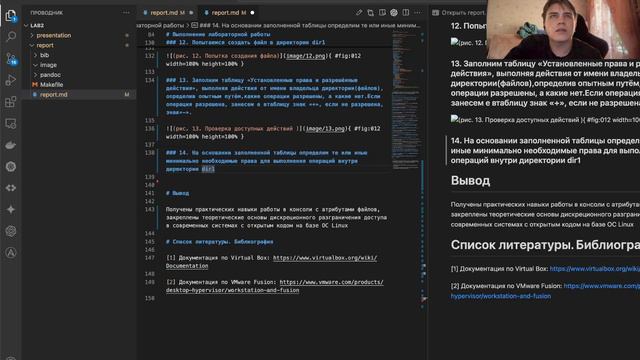This screenshot has height=360, width=640.
Task: Expand the pandoc folder
Action: (x=36, y=75)
